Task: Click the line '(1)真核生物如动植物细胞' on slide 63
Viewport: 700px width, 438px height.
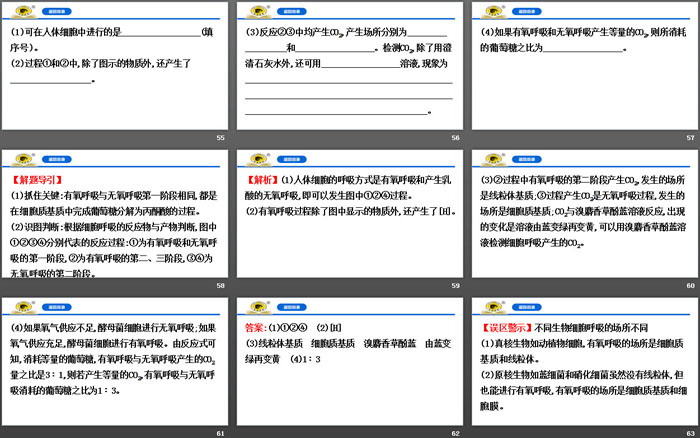Action: pos(582,343)
